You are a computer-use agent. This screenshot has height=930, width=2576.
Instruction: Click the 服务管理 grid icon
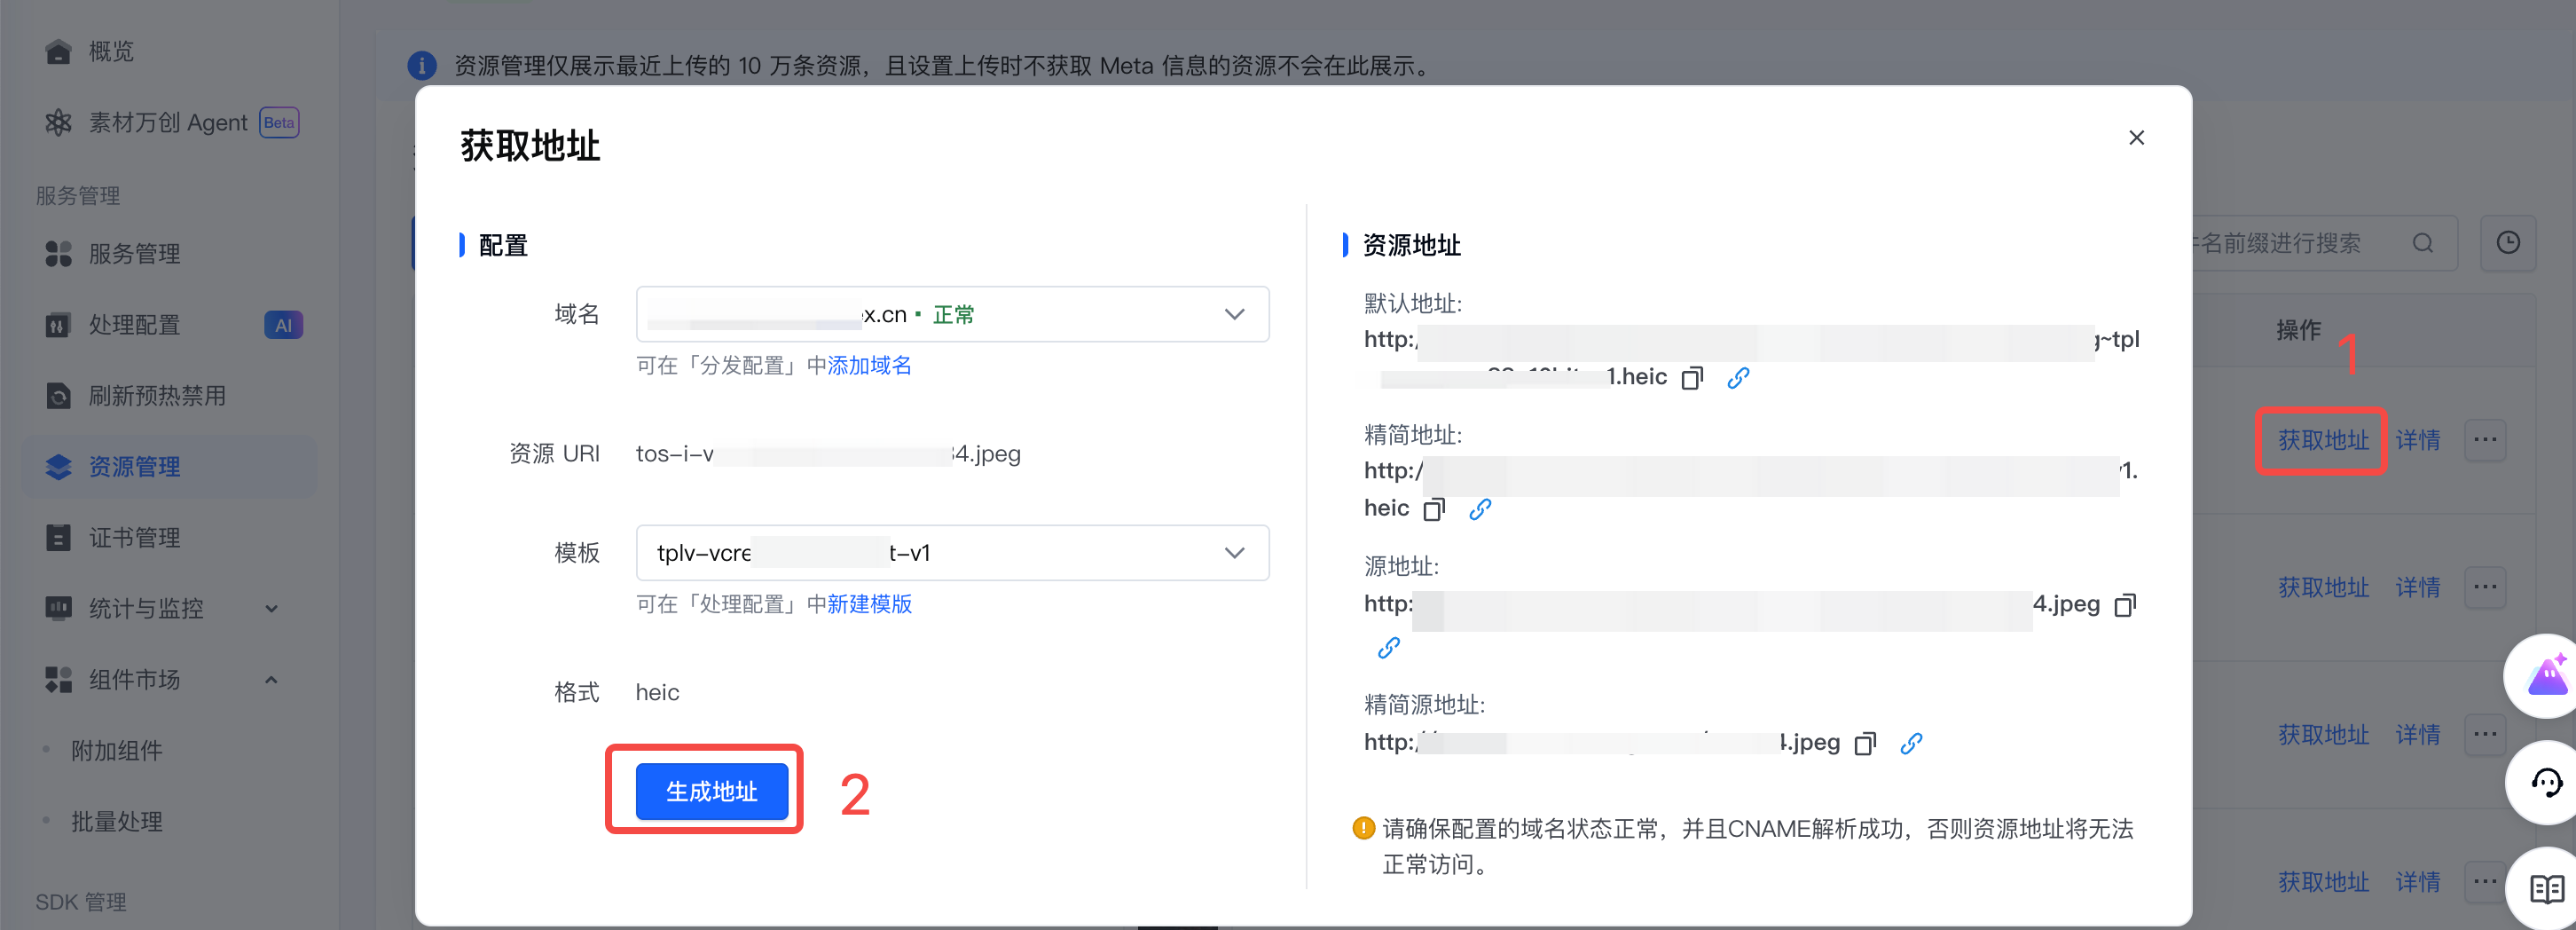(x=58, y=254)
